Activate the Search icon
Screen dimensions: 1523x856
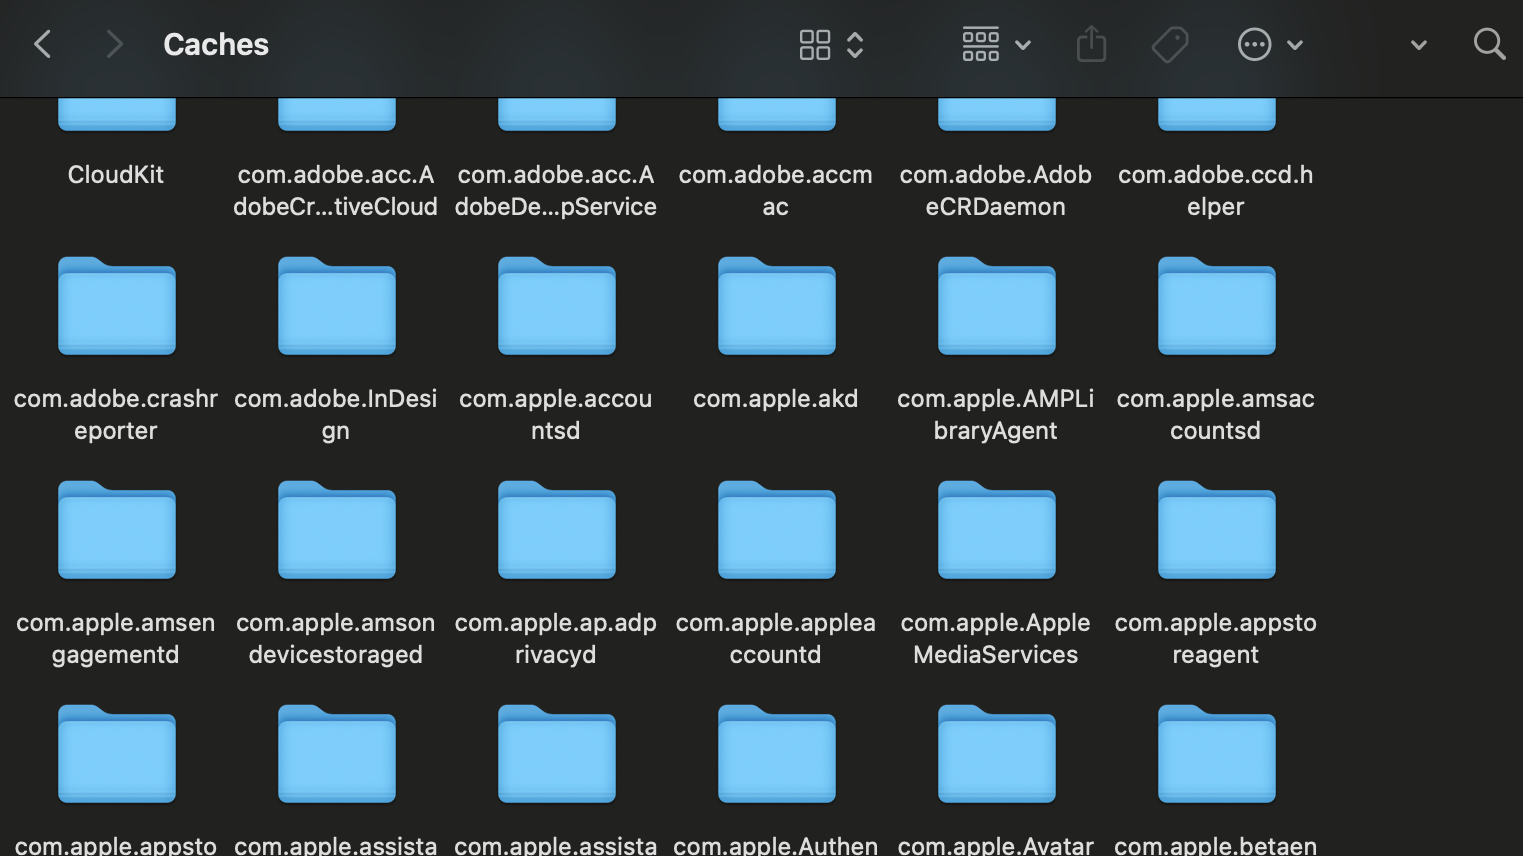pos(1489,44)
